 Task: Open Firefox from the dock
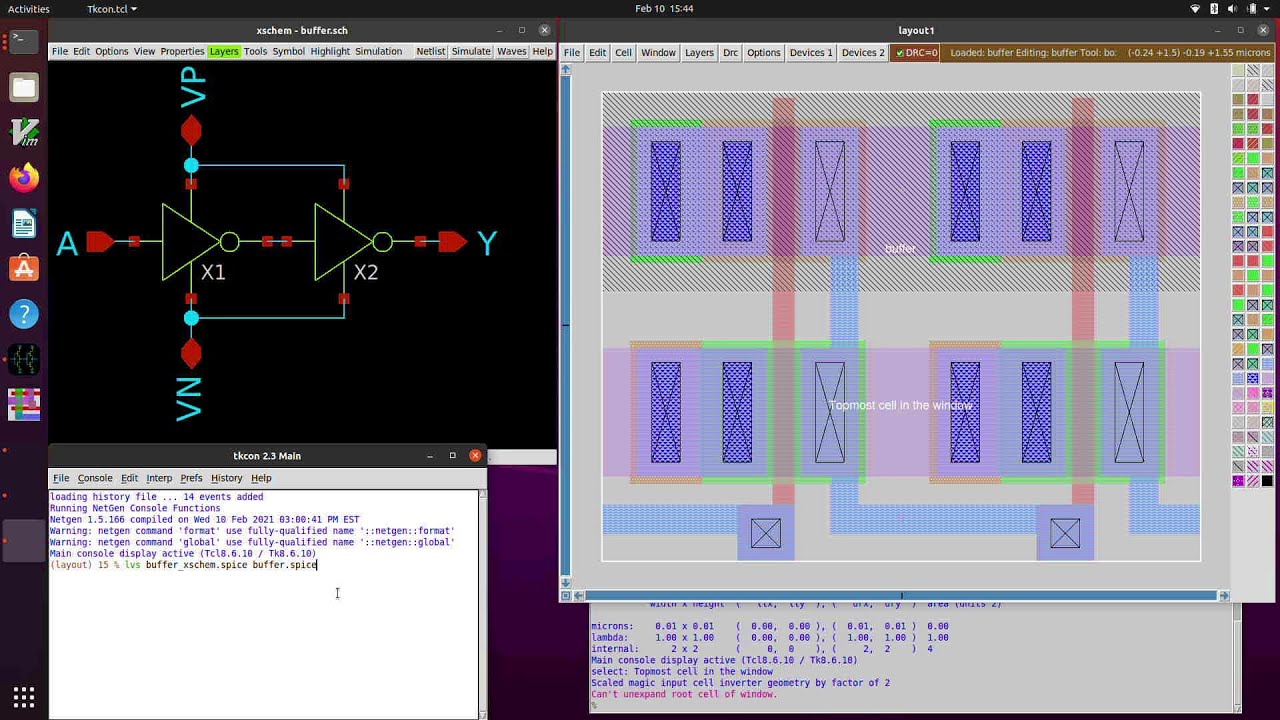point(24,178)
